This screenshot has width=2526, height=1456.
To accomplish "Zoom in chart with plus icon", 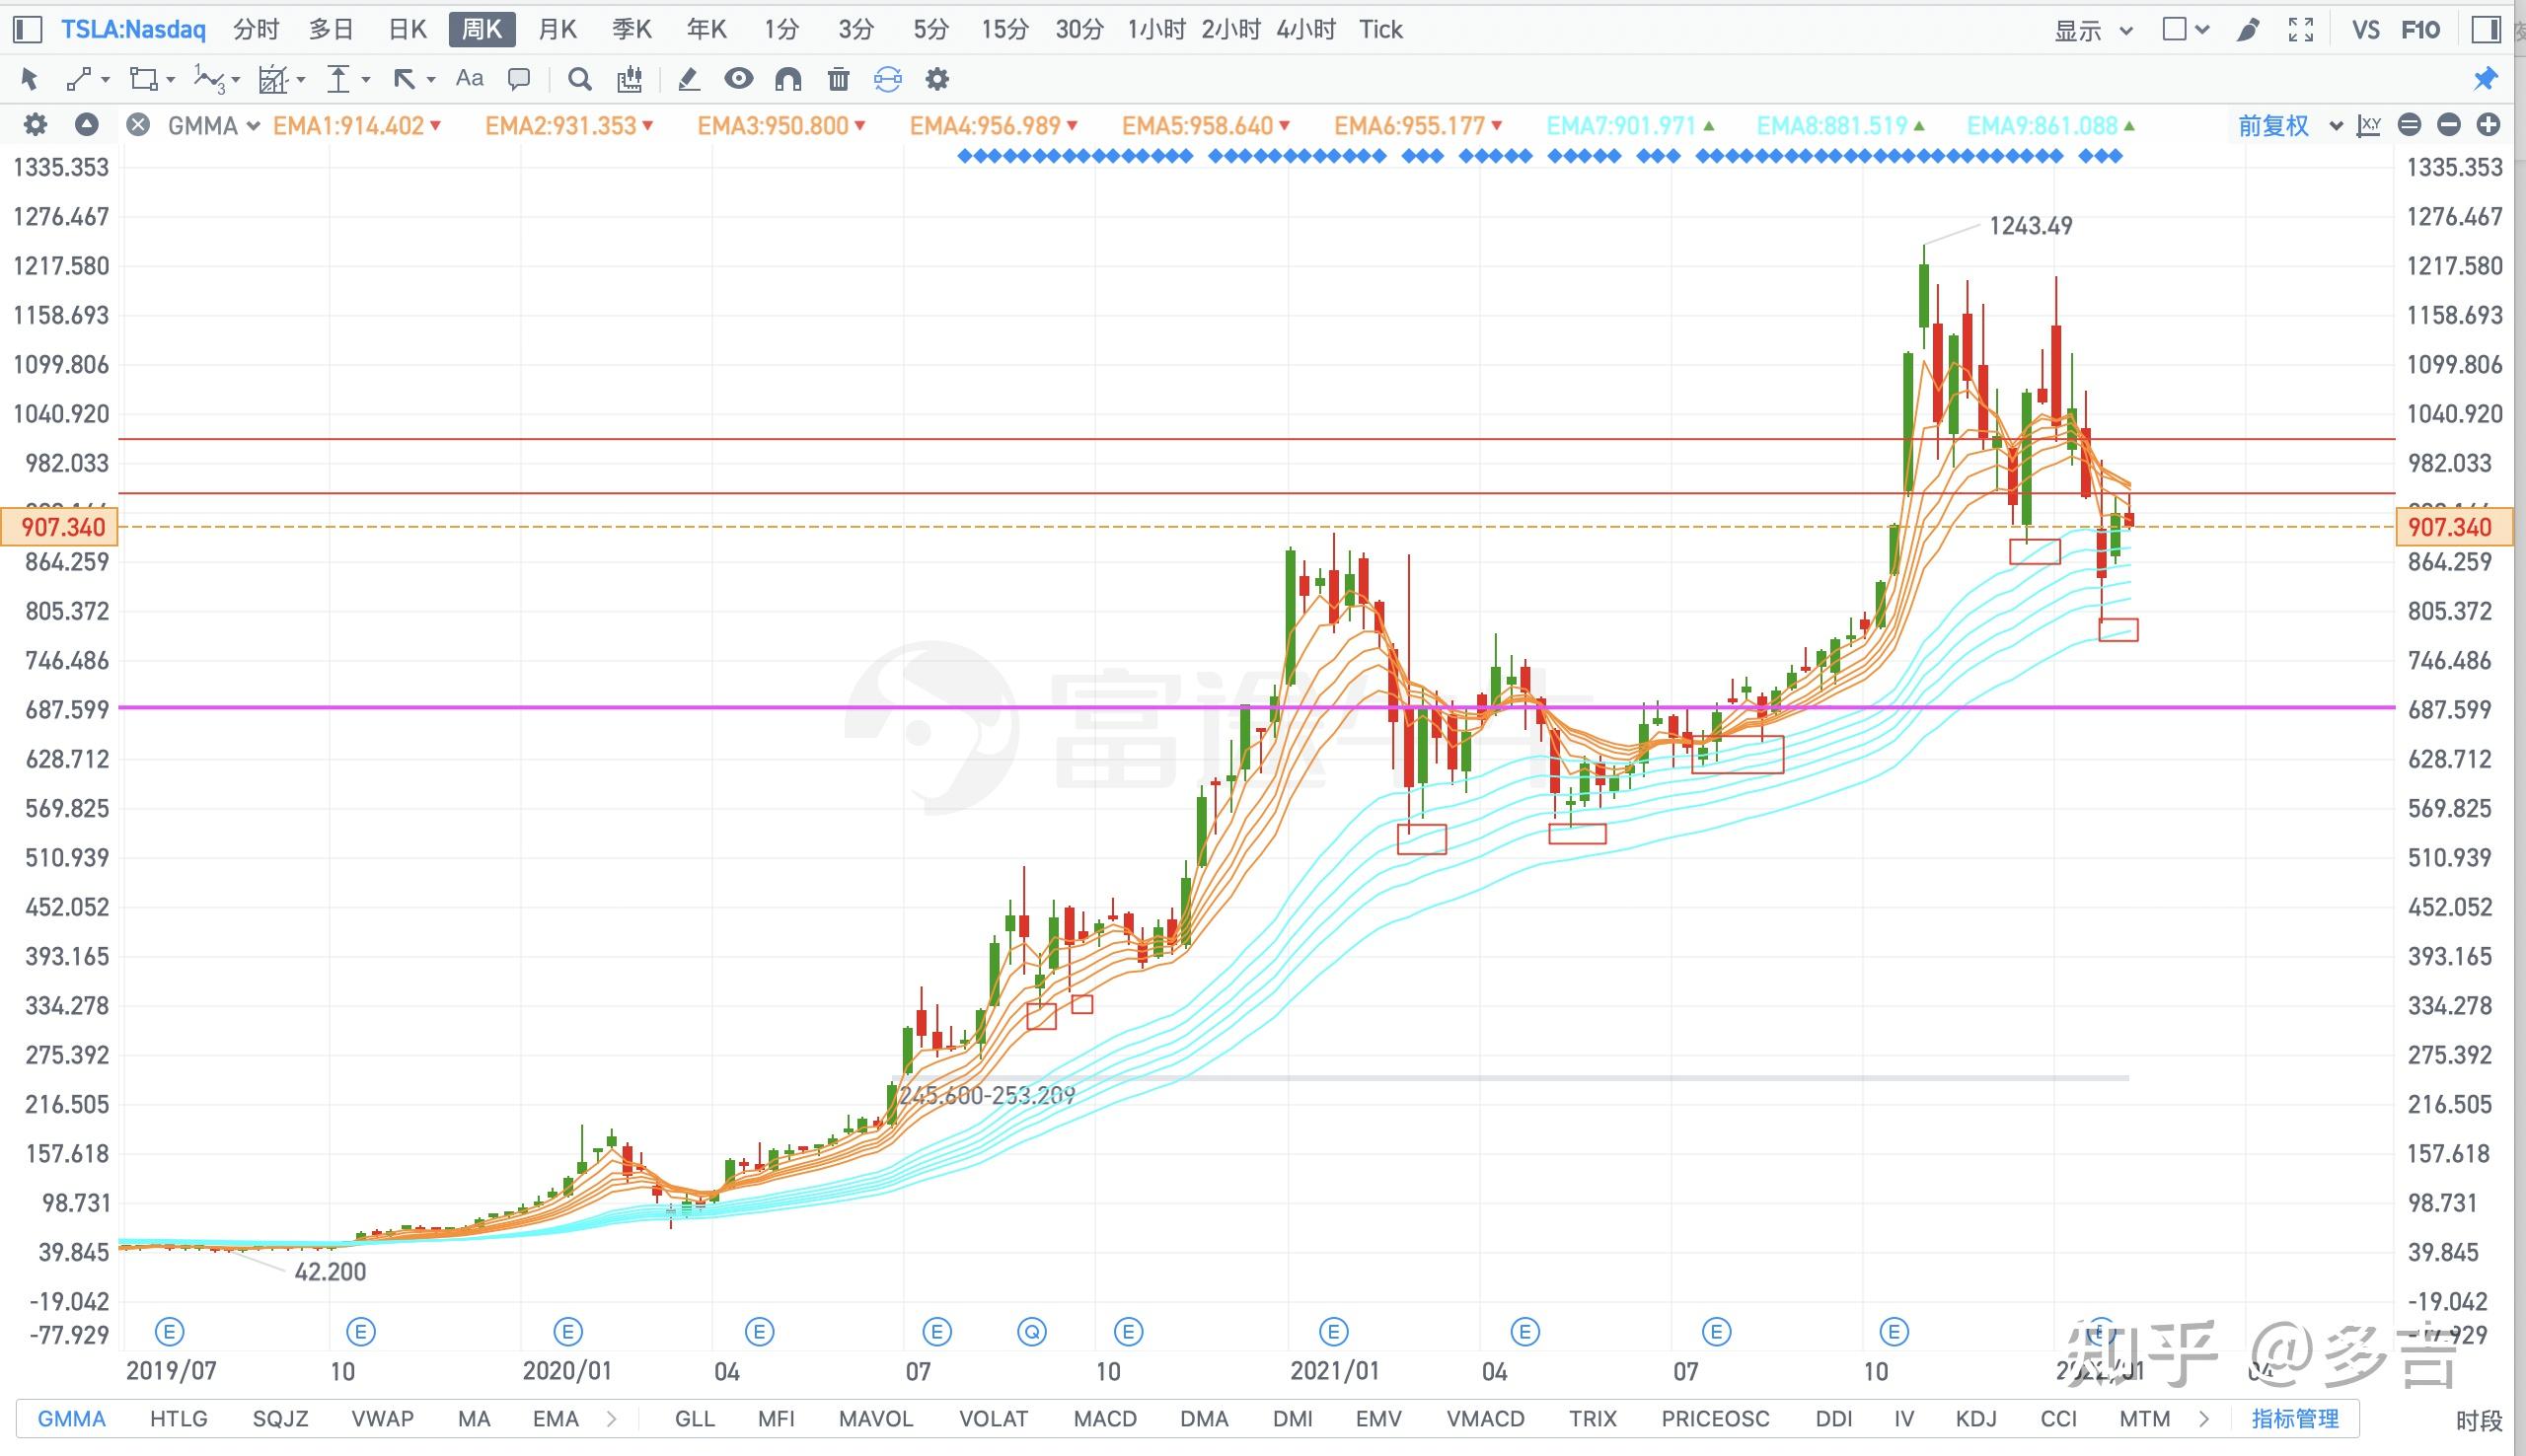I will pos(2489,125).
